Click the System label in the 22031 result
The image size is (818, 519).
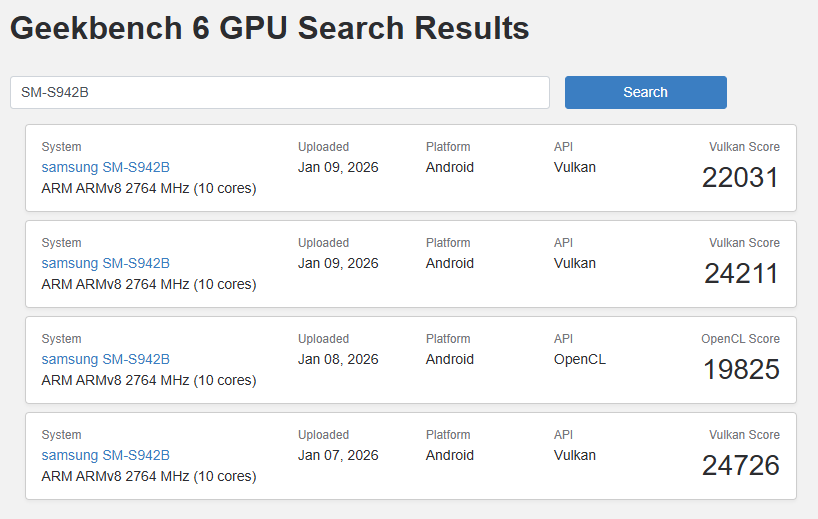pyautogui.click(x=61, y=147)
